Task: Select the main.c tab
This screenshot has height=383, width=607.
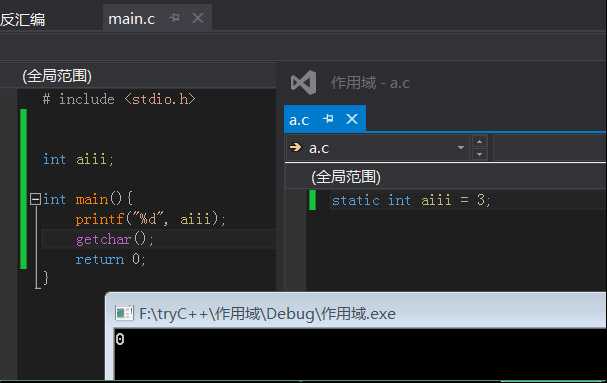Action: point(131,19)
